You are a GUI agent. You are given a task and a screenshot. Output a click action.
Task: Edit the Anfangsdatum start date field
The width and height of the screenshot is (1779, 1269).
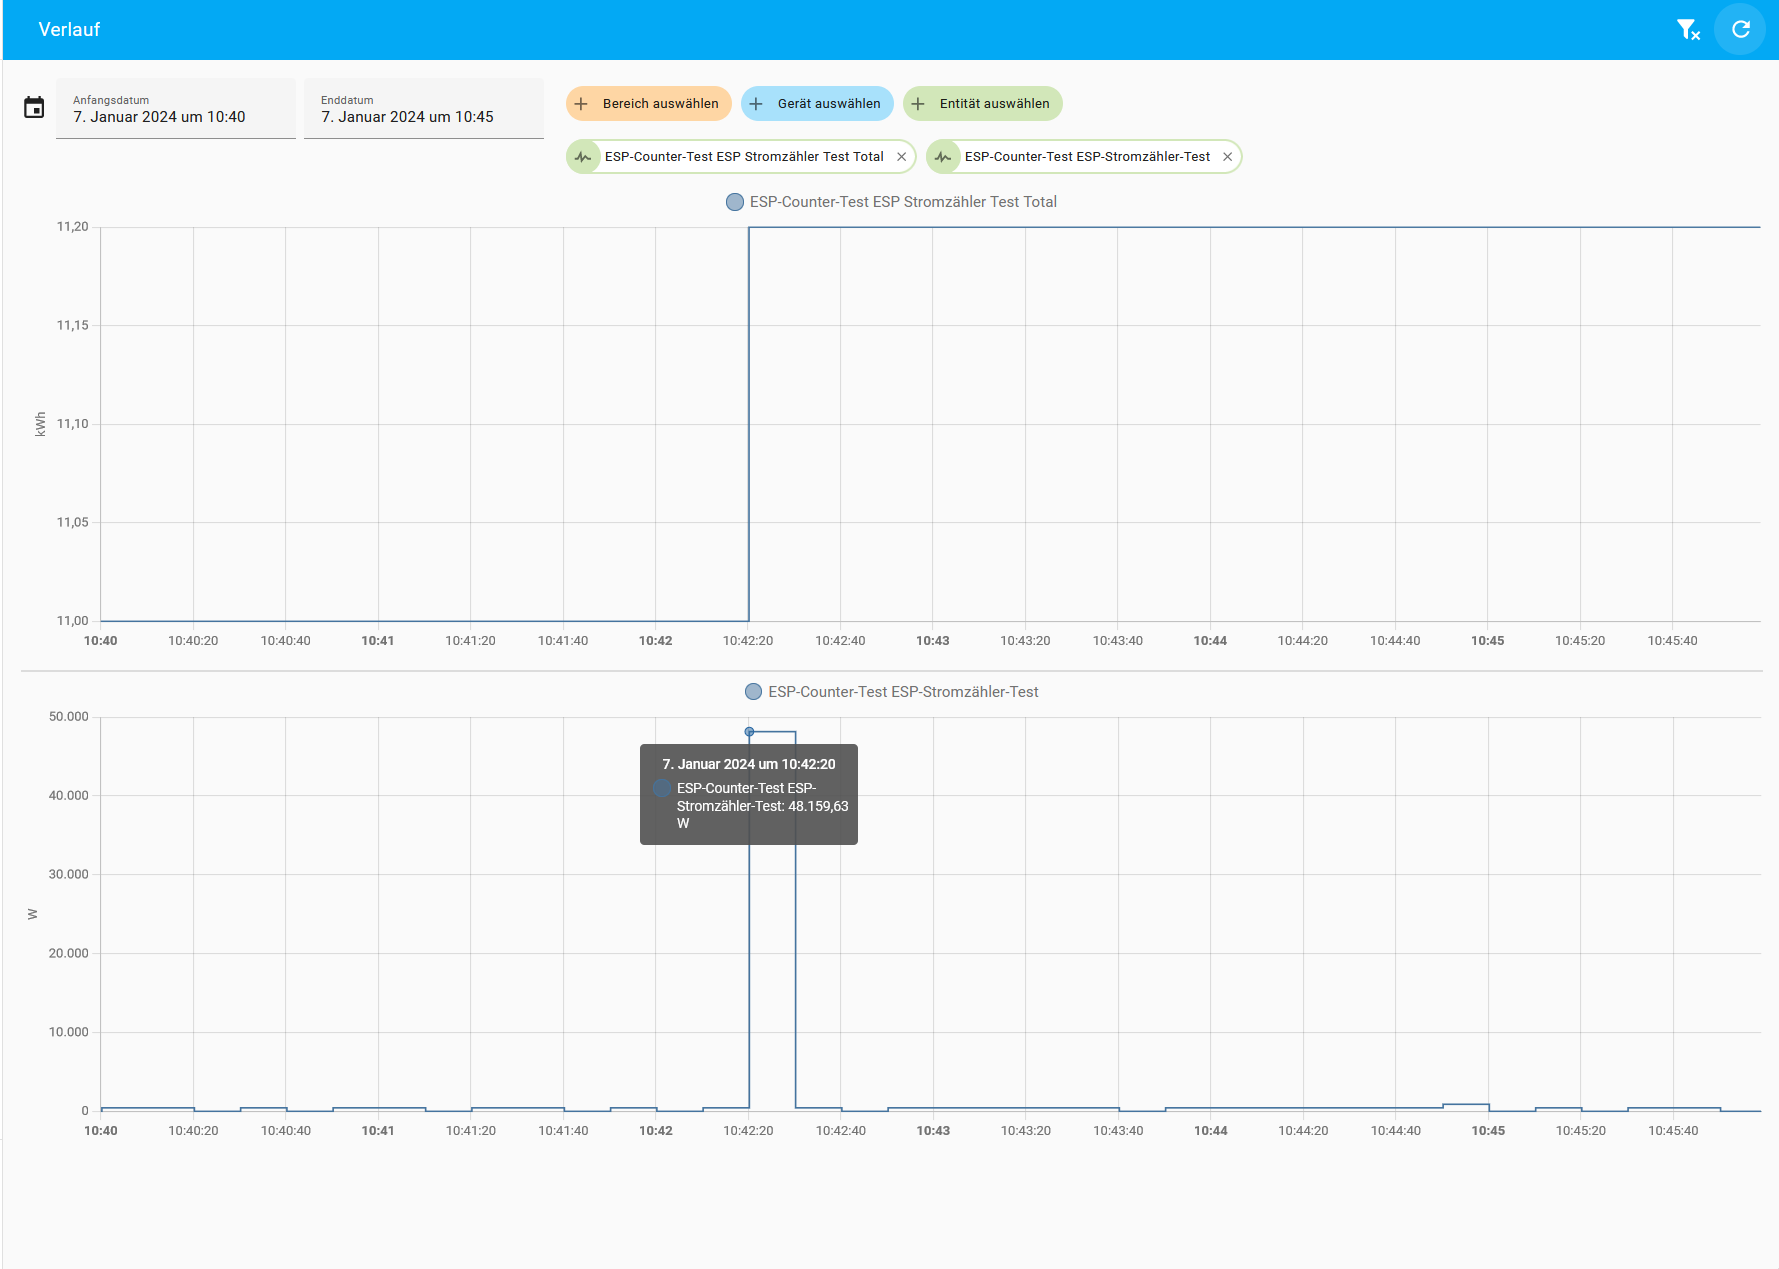tap(176, 109)
